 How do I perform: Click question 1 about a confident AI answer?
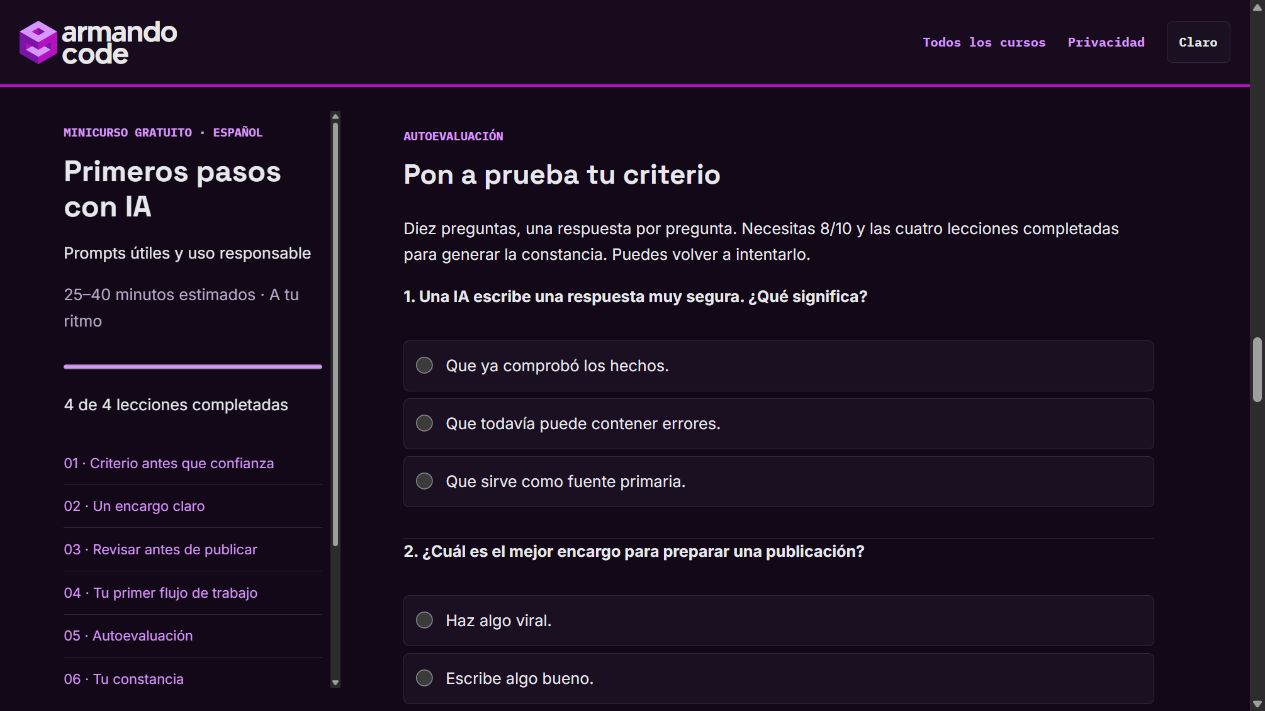[x=635, y=297]
